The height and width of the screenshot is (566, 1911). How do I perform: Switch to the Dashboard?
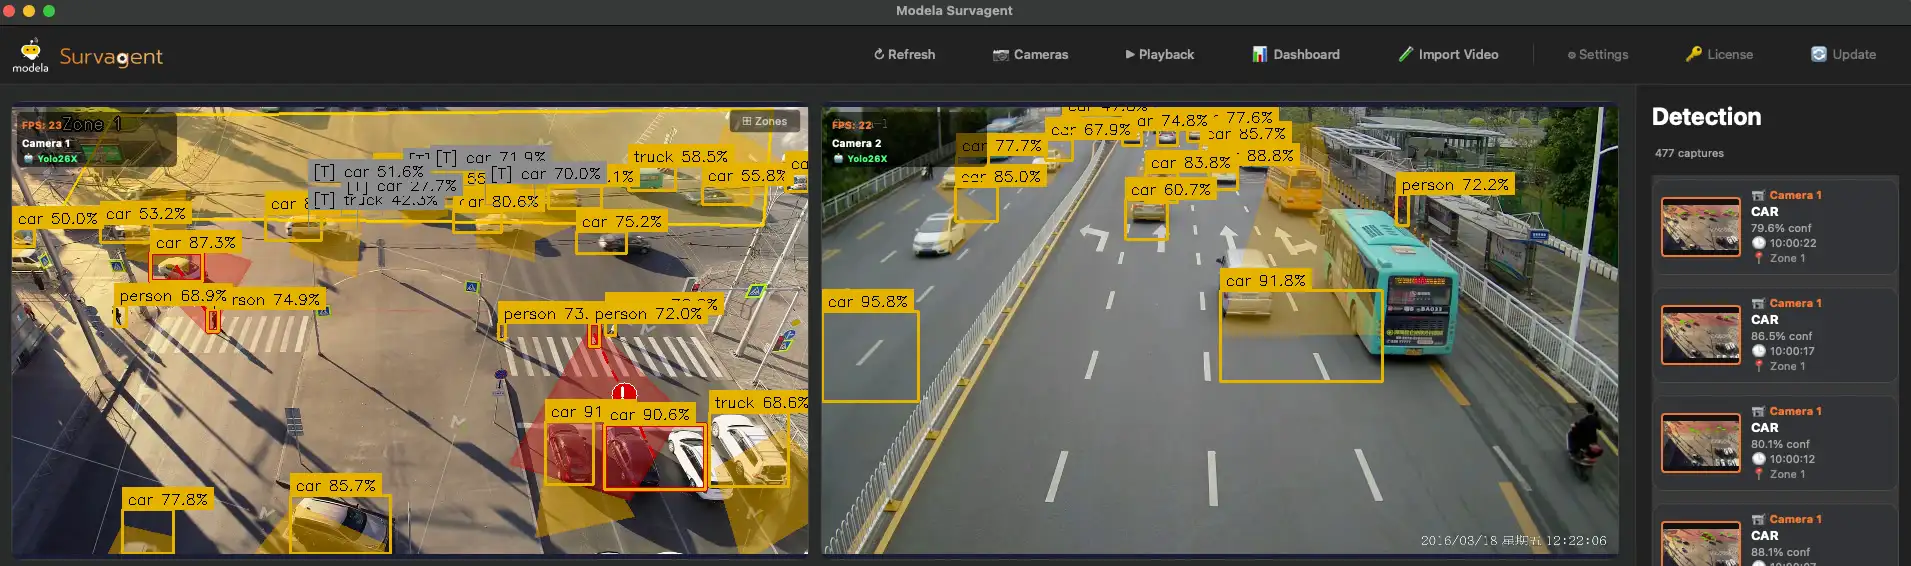coord(1296,54)
